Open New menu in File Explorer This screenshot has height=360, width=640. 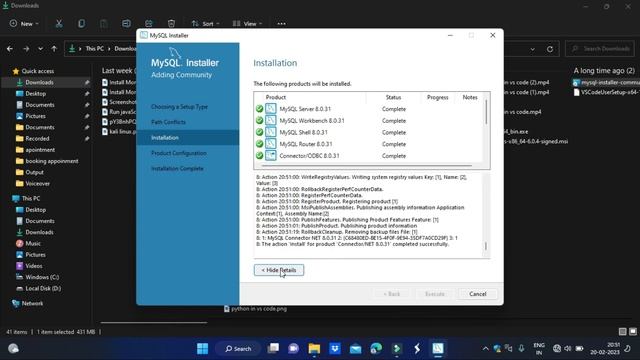click(24, 24)
